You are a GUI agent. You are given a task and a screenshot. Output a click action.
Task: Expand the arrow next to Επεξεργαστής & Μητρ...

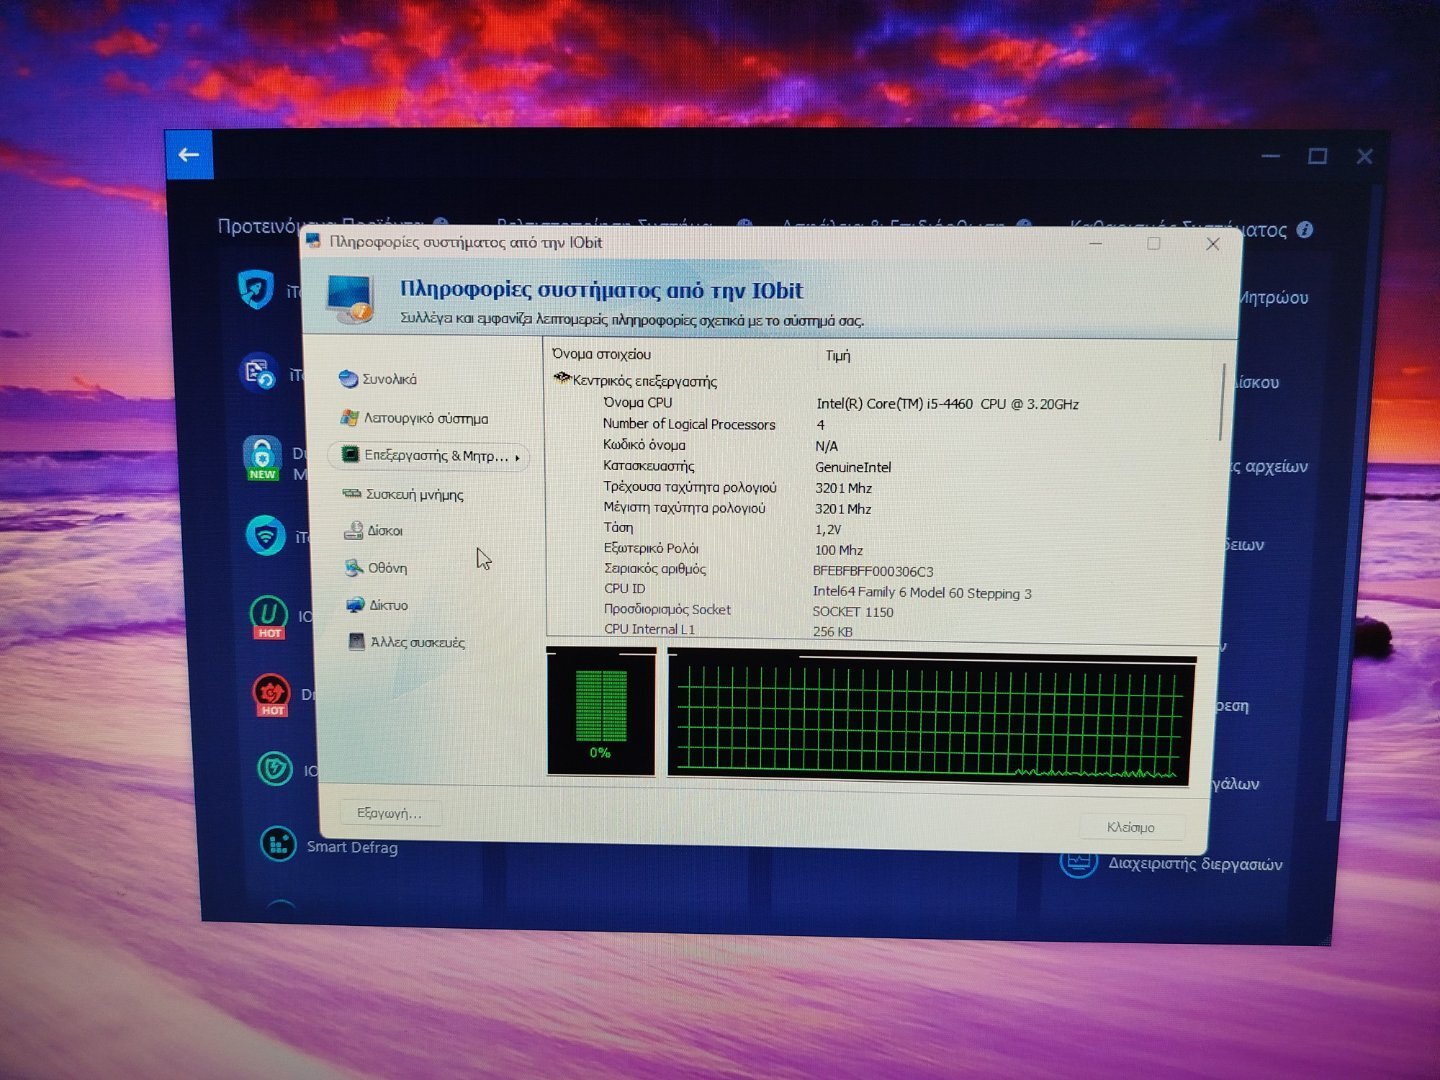517,457
